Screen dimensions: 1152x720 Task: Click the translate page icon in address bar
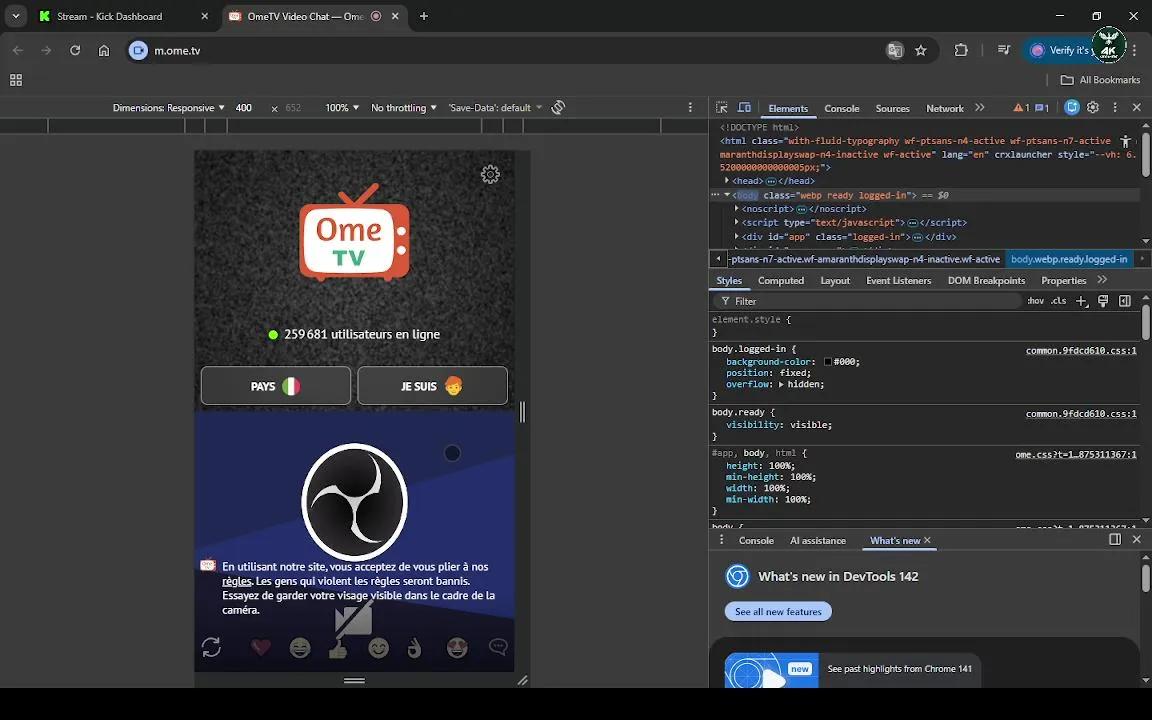pyautogui.click(x=895, y=51)
